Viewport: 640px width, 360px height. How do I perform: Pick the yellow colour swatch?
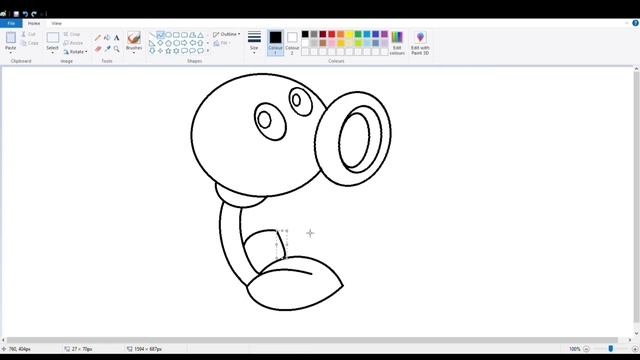pos(349,34)
